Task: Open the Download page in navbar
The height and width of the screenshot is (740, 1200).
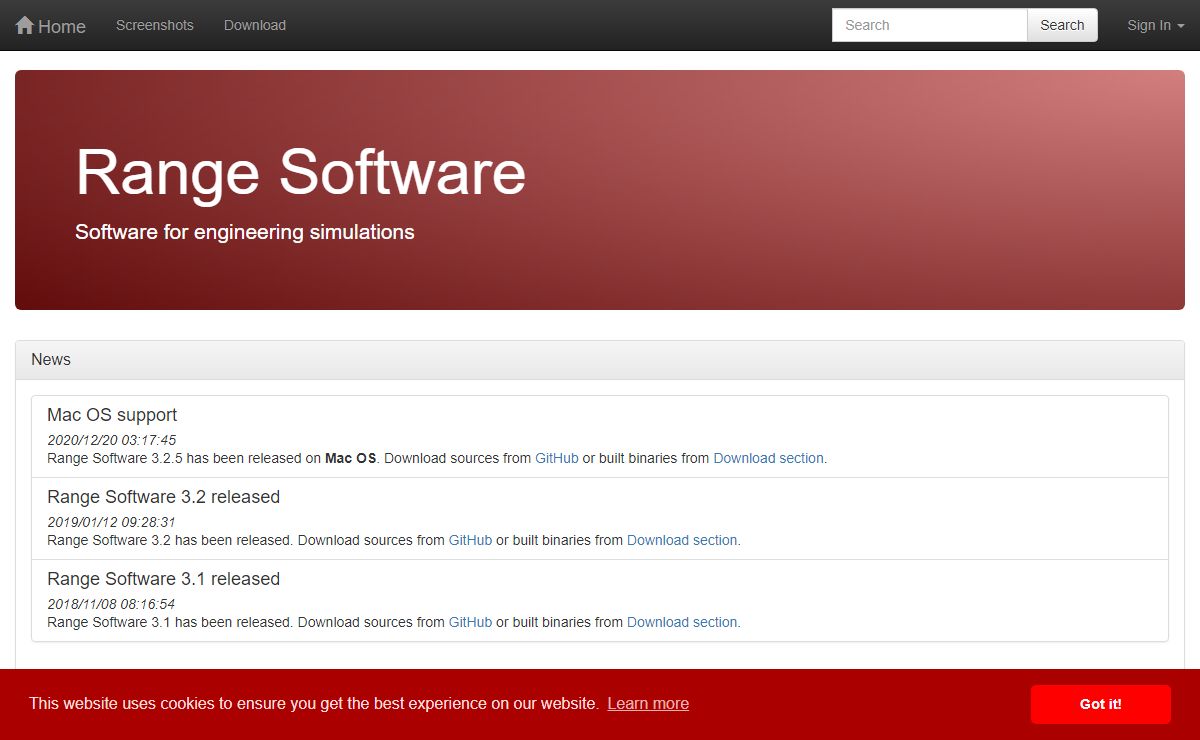Action: pos(255,25)
